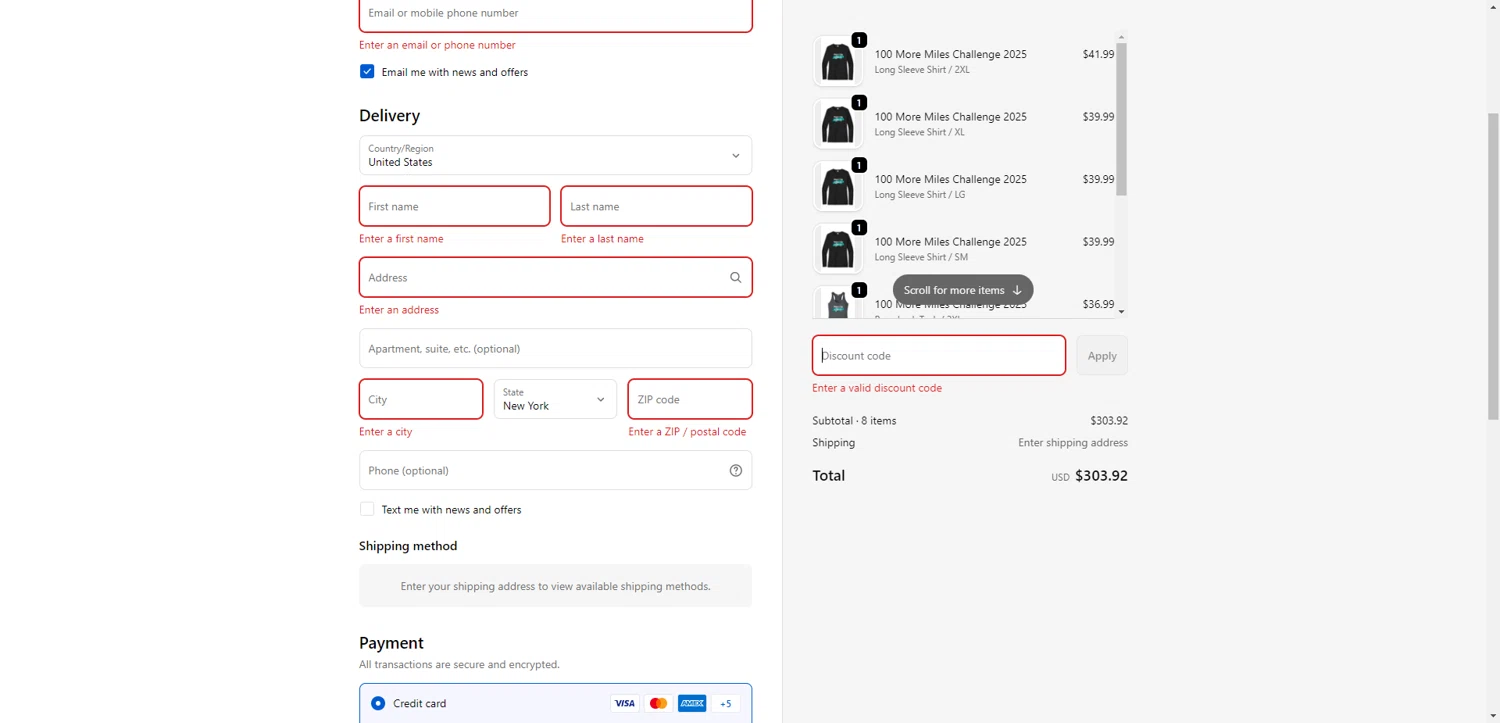Click the phone field help question icon
This screenshot has width=1500, height=723.
(735, 471)
